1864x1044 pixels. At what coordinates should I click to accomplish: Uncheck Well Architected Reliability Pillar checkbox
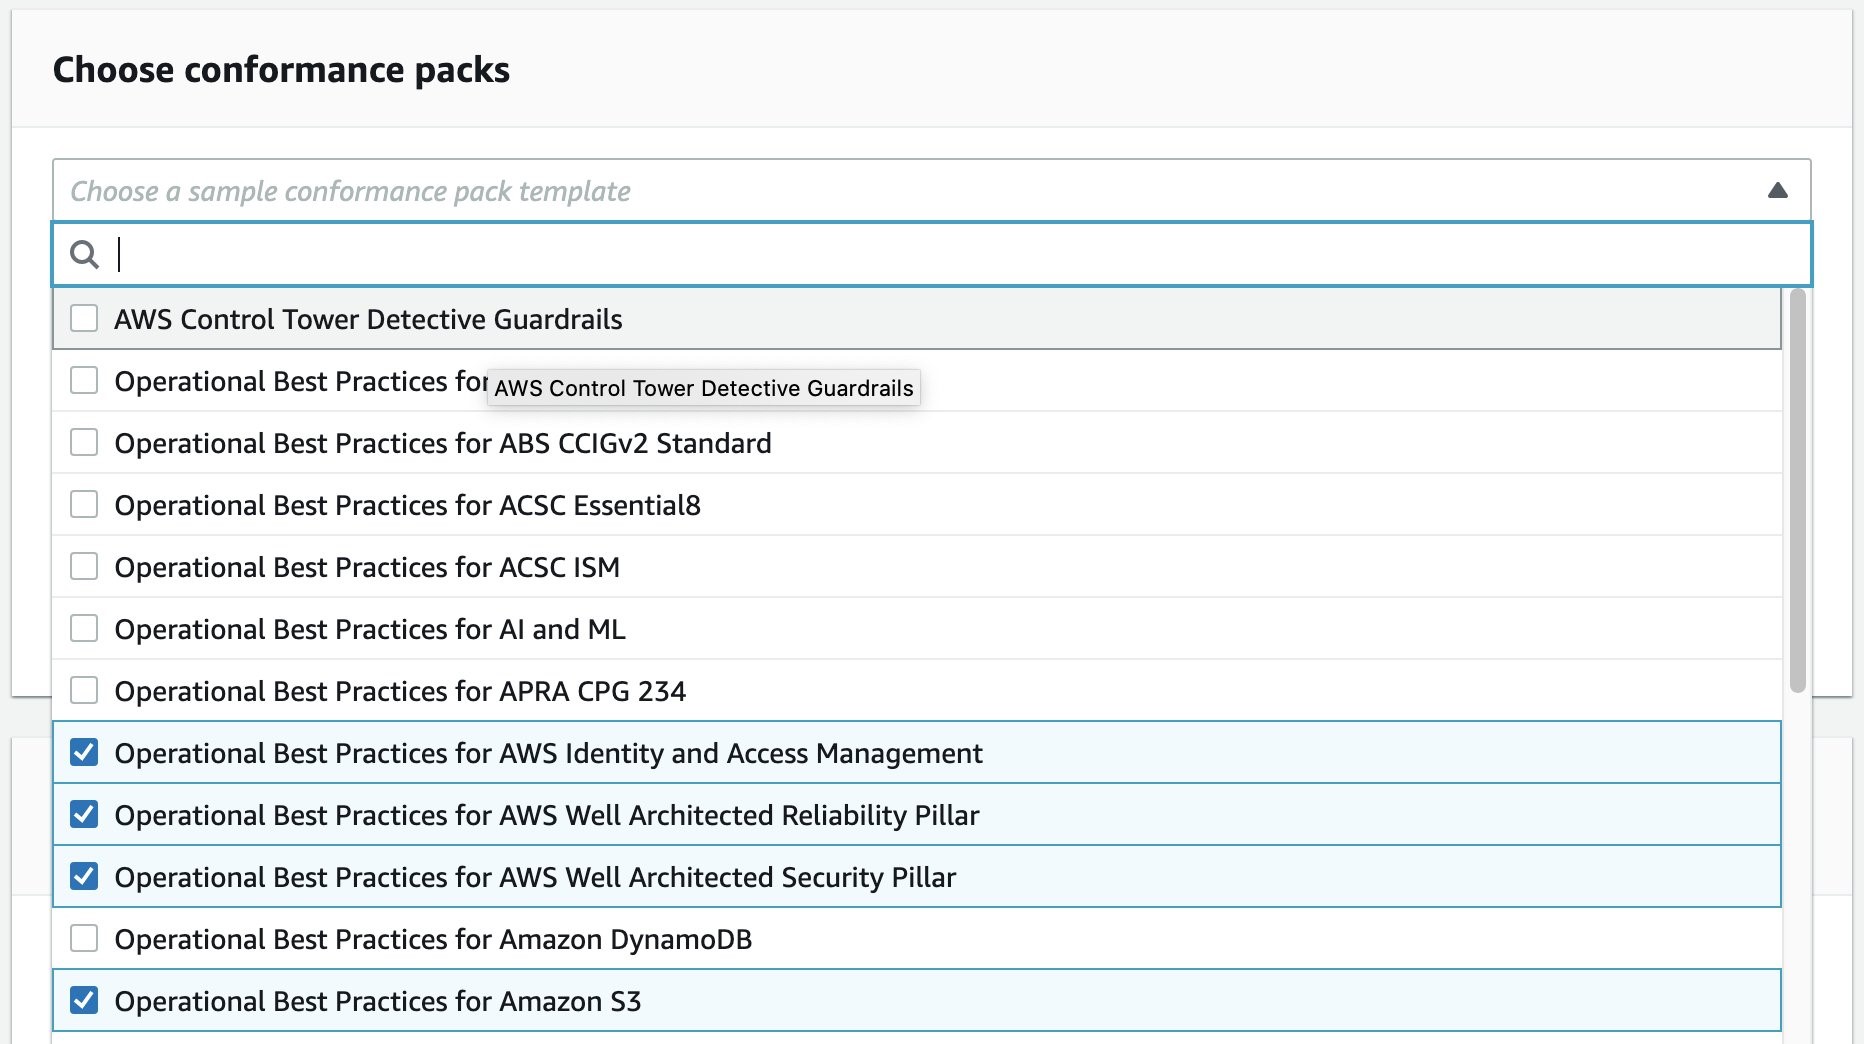[x=84, y=815]
